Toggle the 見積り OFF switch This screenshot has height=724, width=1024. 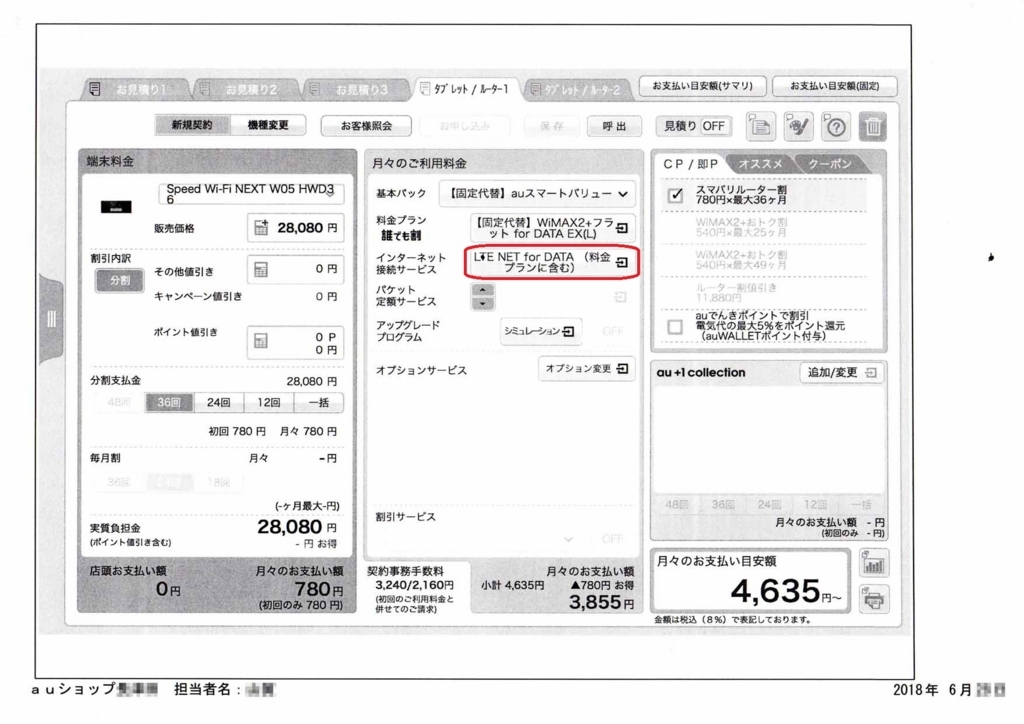tap(694, 126)
